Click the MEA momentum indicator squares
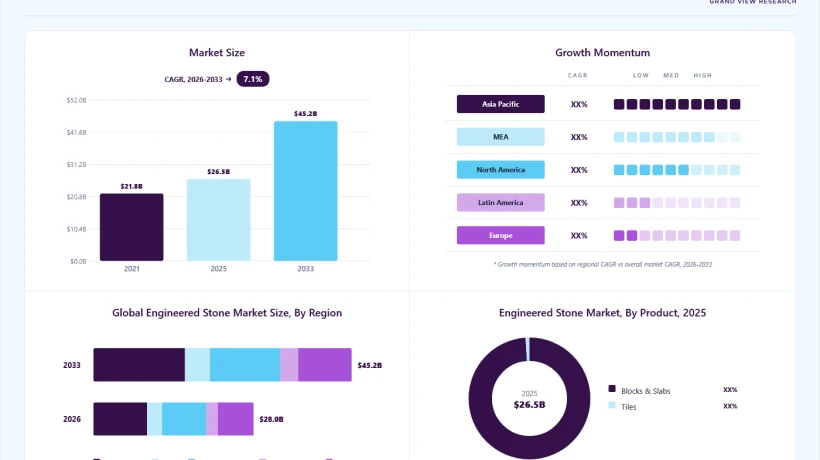The height and width of the screenshot is (460, 820). pyautogui.click(x=677, y=137)
